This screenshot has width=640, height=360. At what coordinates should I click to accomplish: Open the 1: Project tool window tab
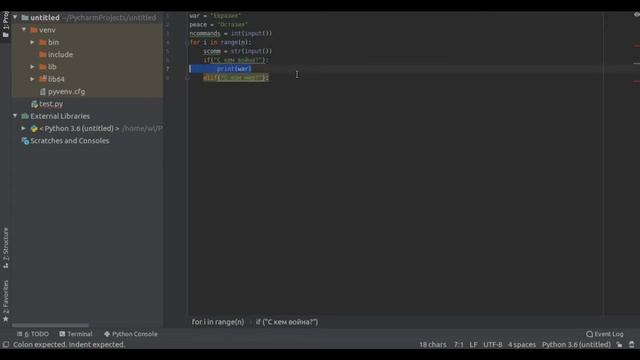pyautogui.click(x=5, y=24)
